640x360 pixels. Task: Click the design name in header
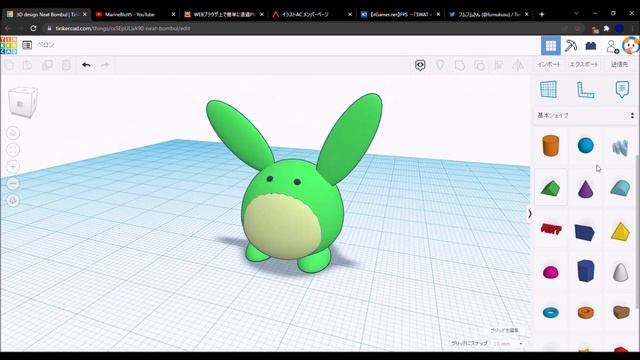tap(46, 45)
